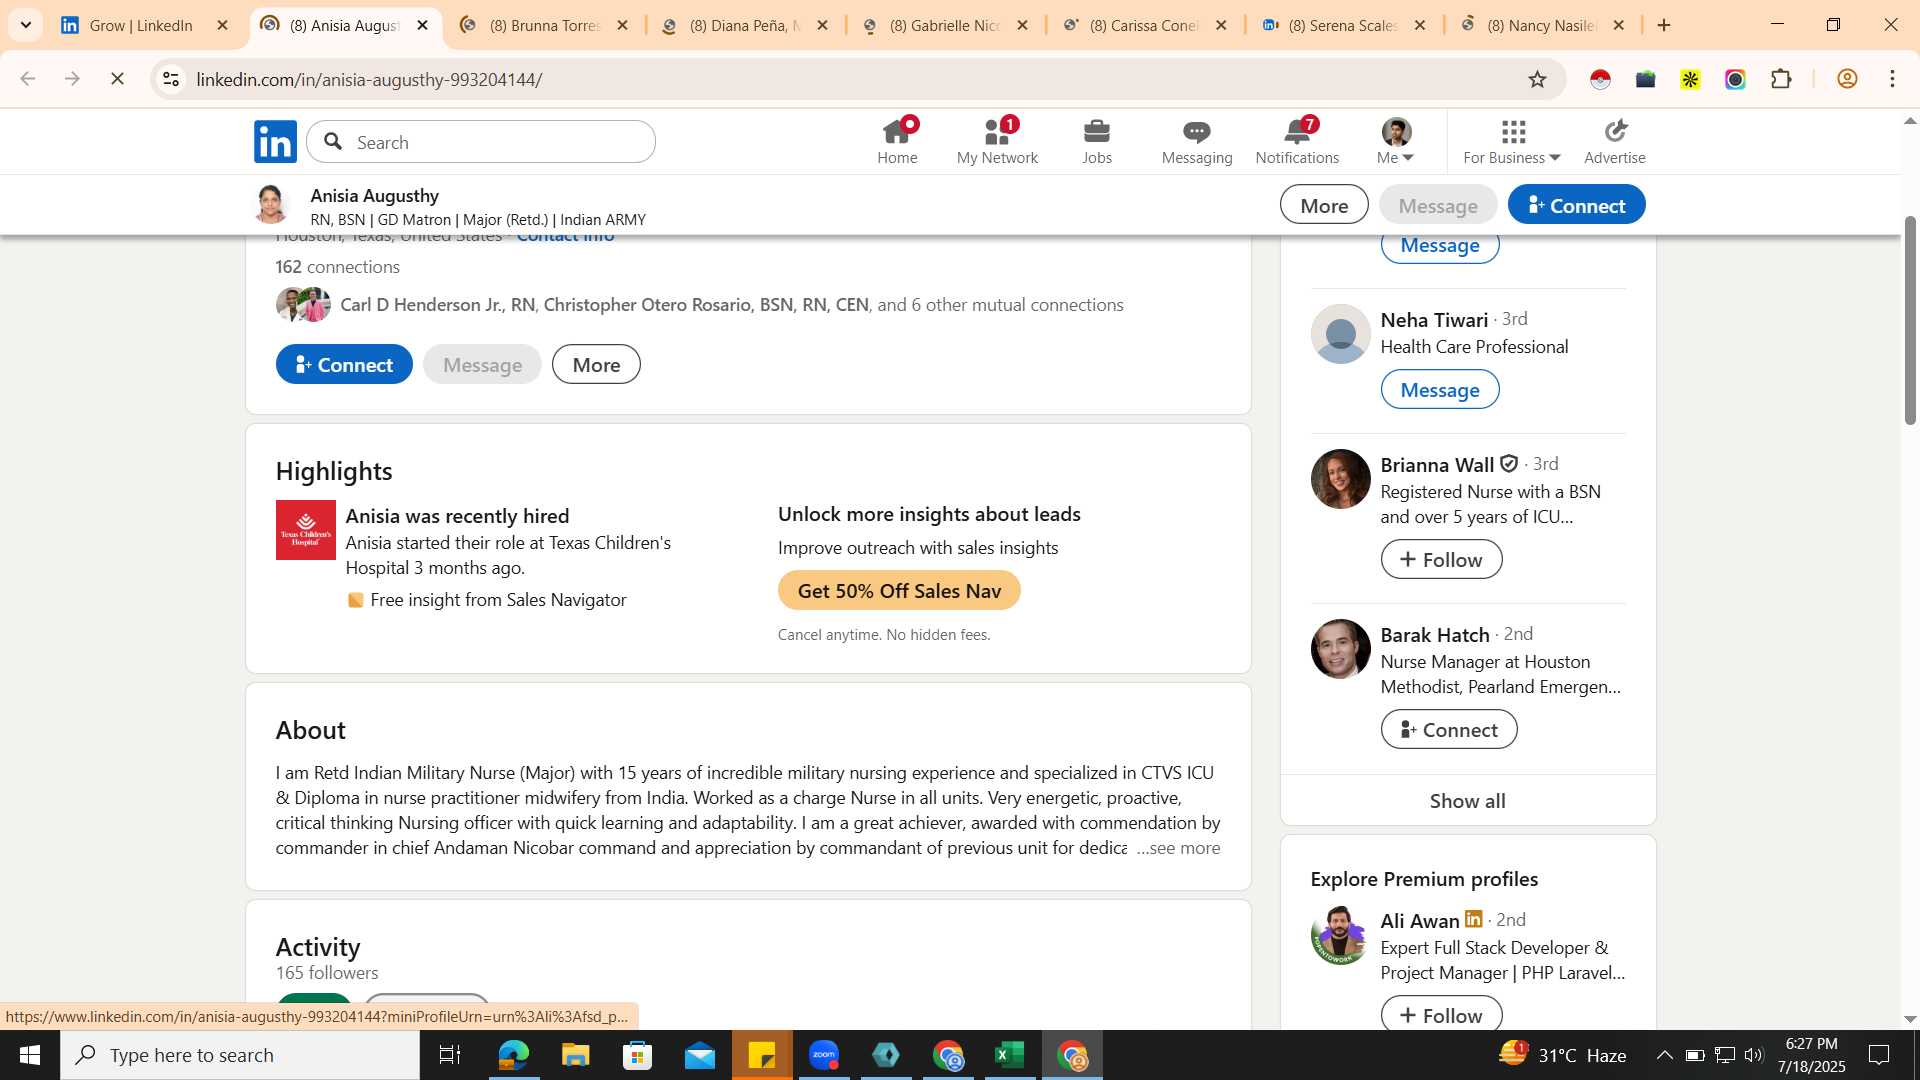Expand the For Business dropdown

click(1511, 141)
